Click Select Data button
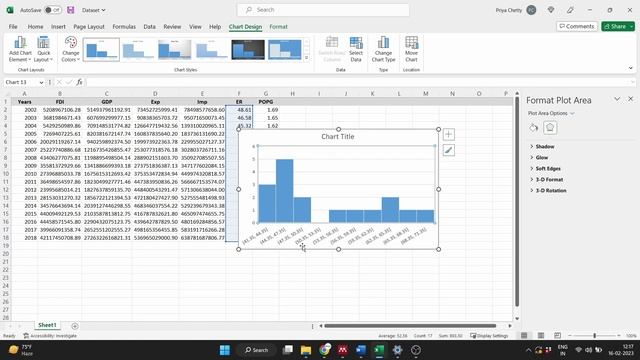 pyautogui.click(x=356, y=49)
